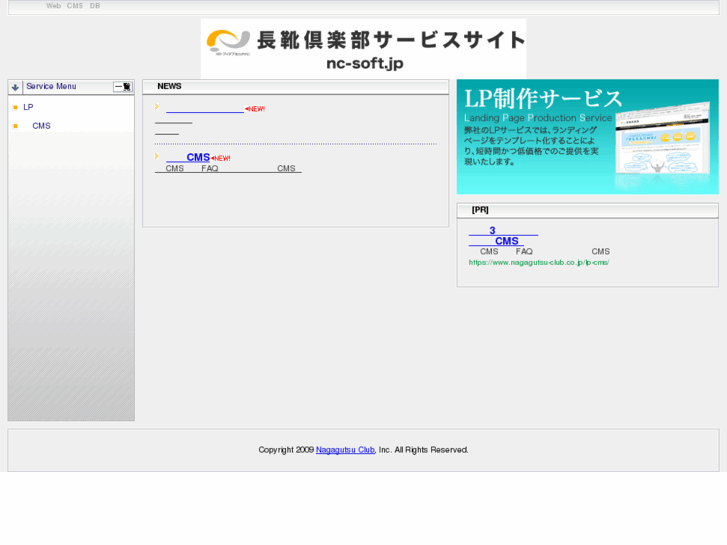This screenshot has height=545, width=727.
Task: Click the NEWS panel header
Action: pos(296,87)
